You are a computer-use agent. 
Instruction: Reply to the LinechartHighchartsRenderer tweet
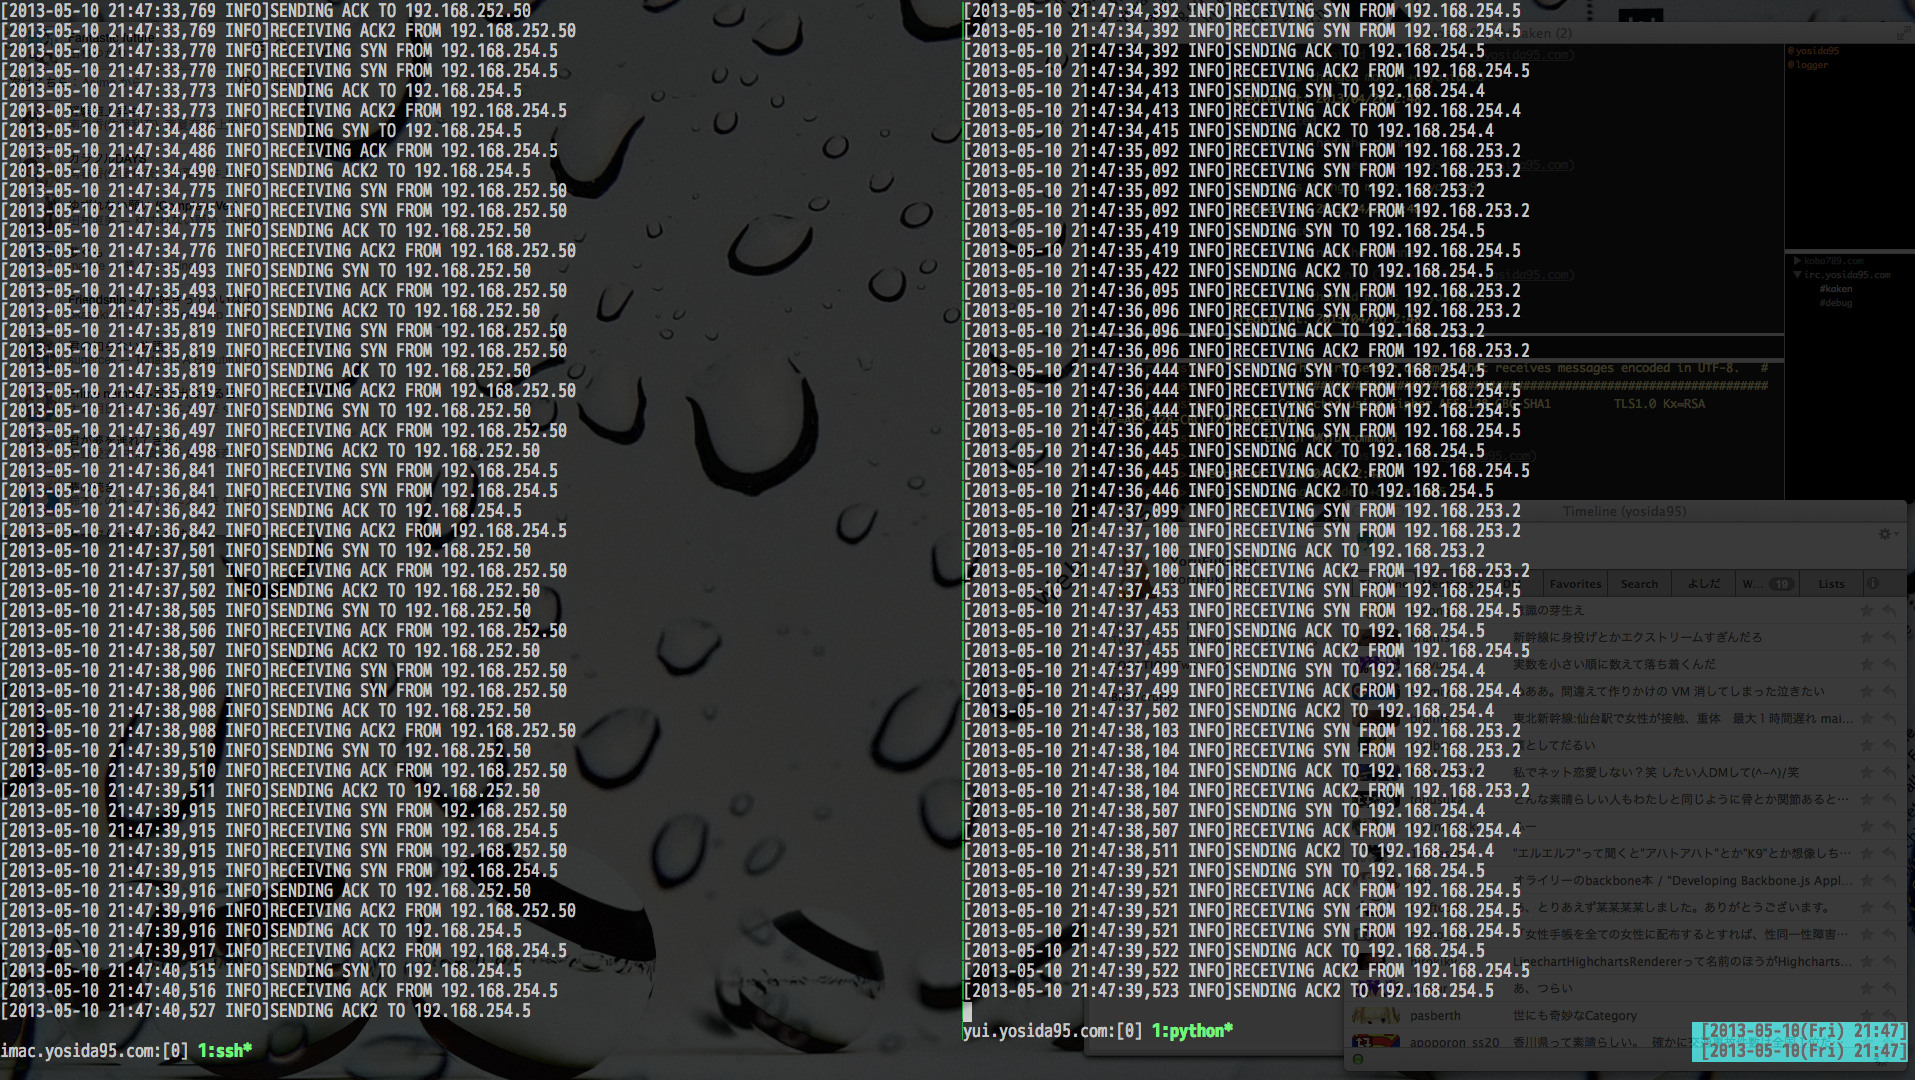tap(1889, 962)
